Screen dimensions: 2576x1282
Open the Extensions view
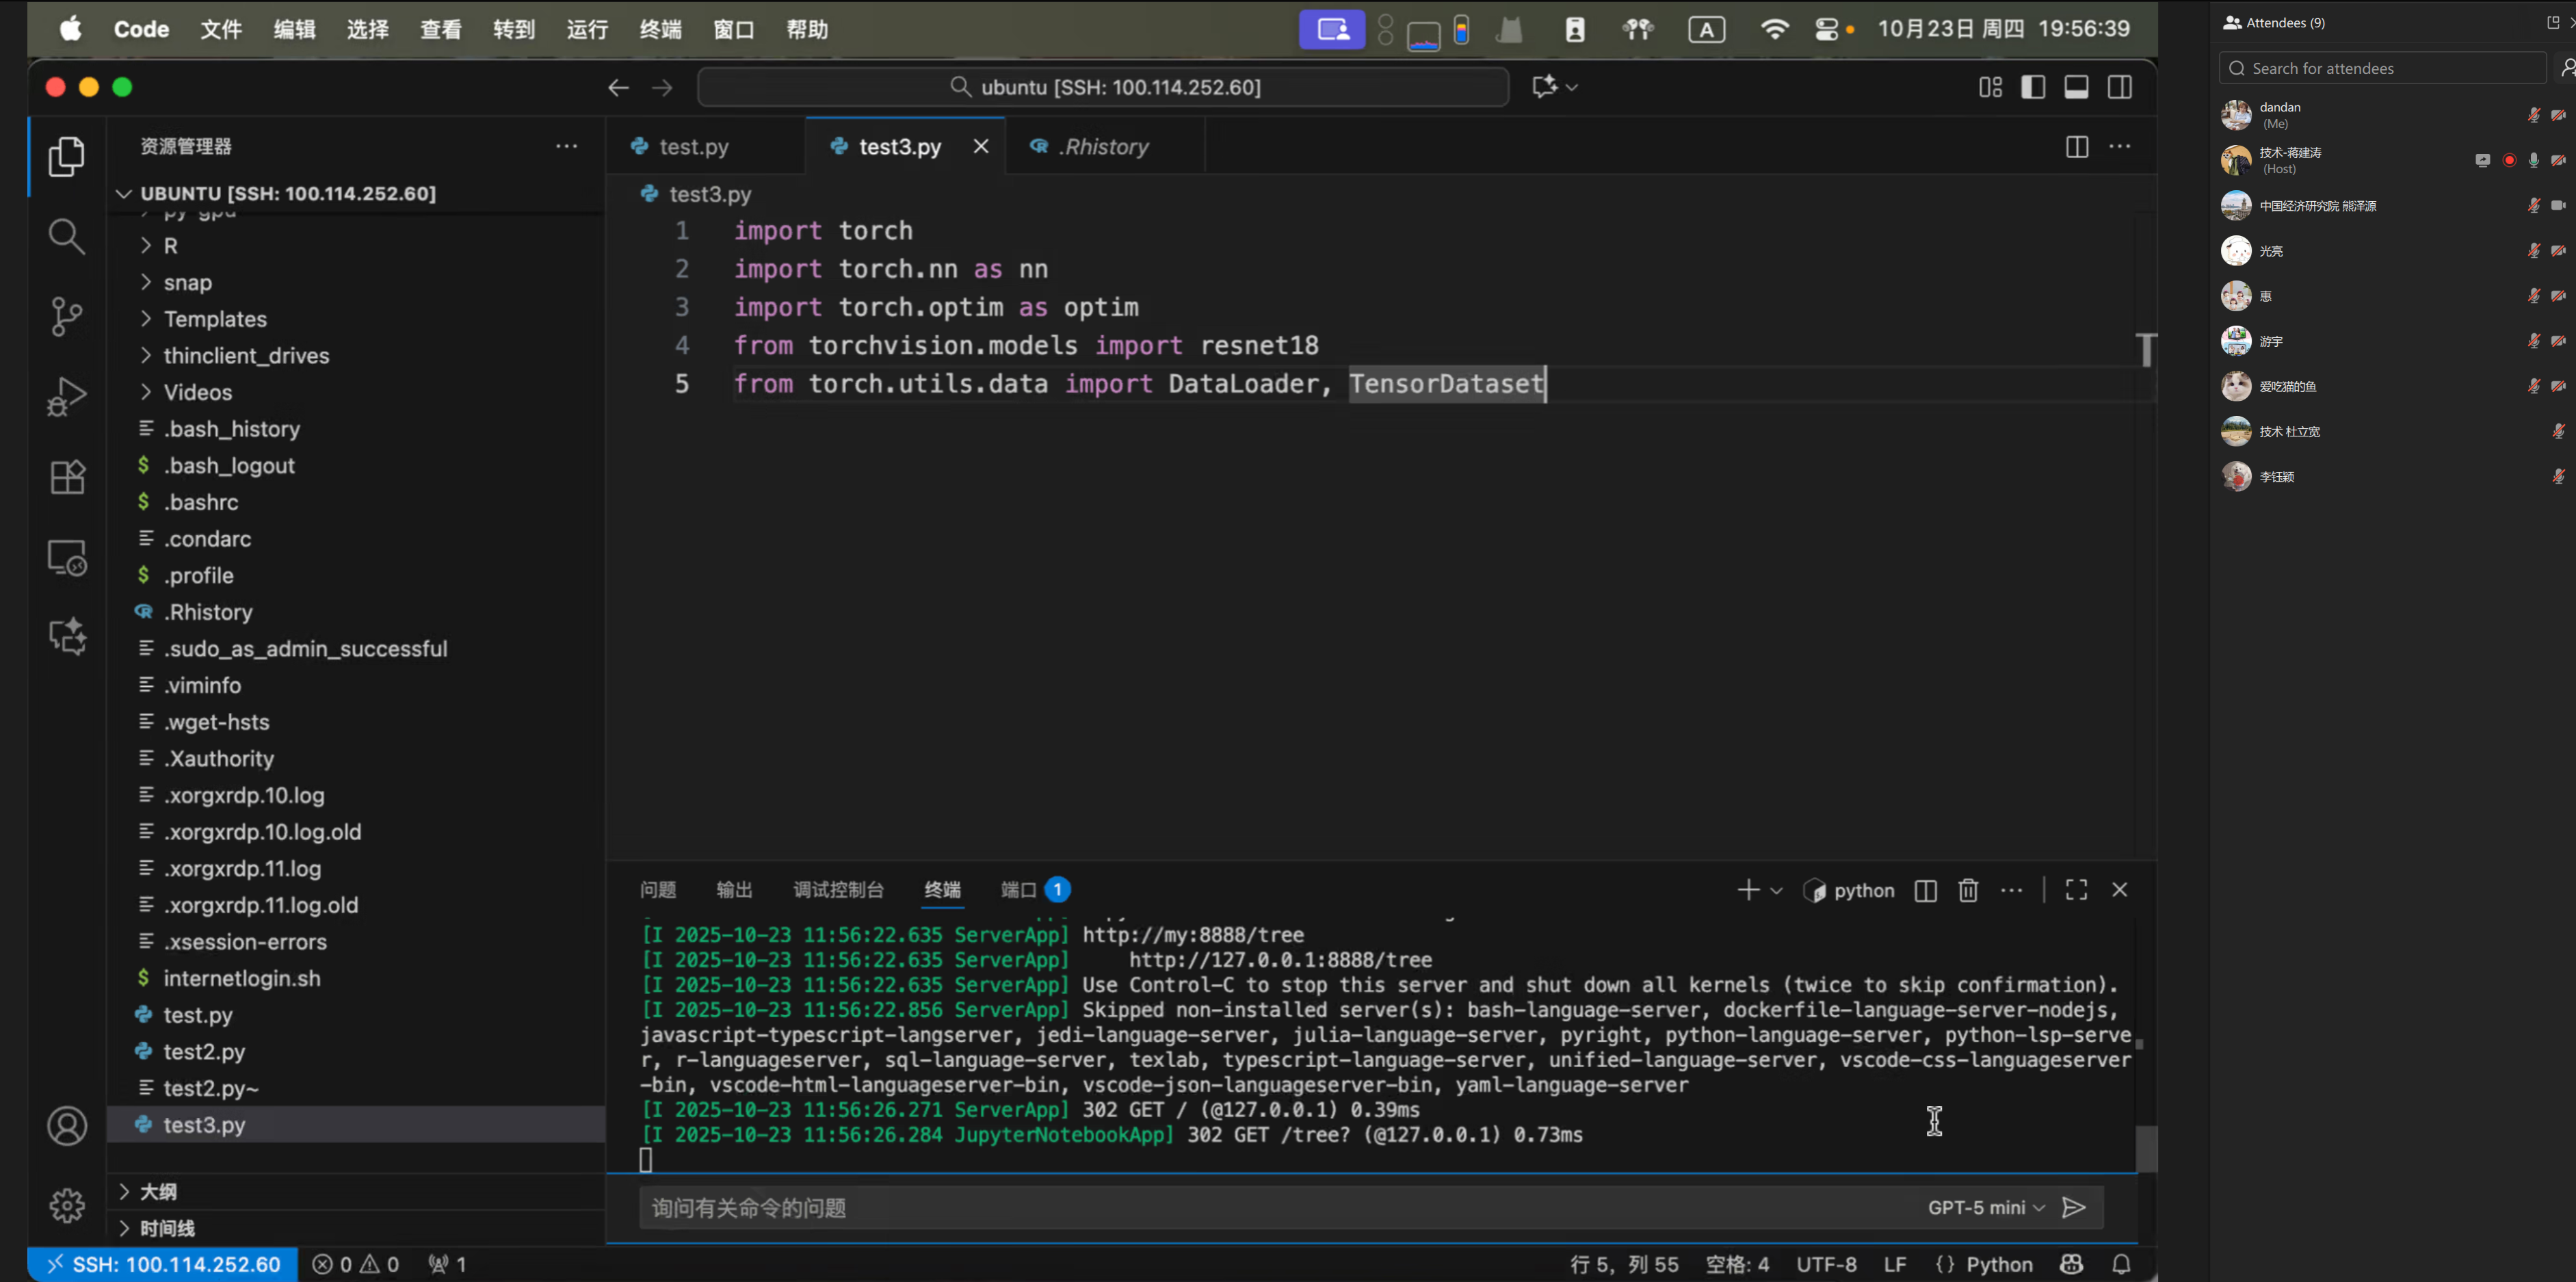point(66,477)
